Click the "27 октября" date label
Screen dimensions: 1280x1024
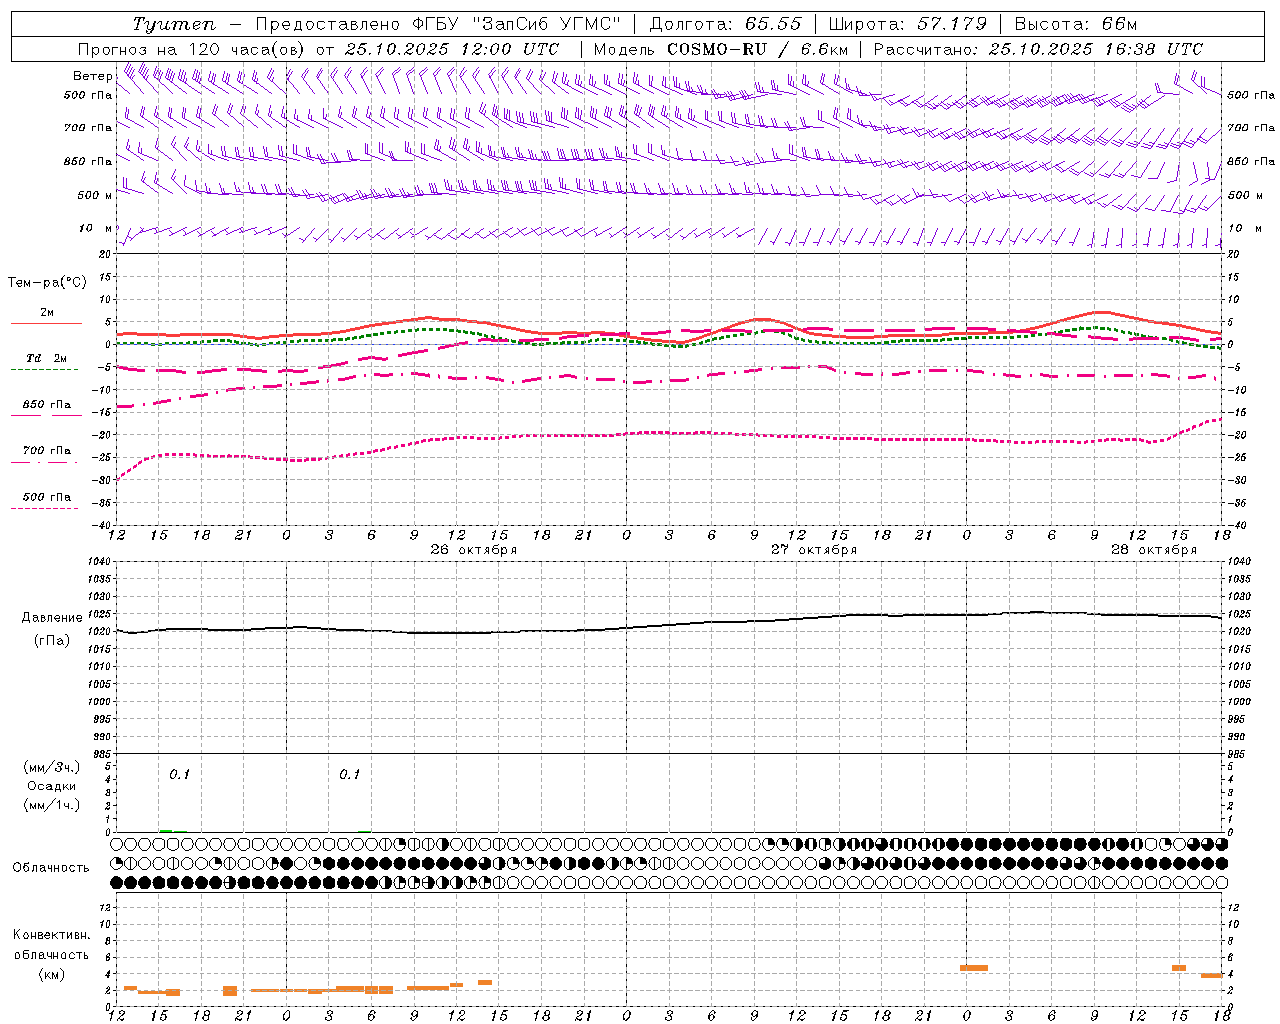[x=813, y=549]
